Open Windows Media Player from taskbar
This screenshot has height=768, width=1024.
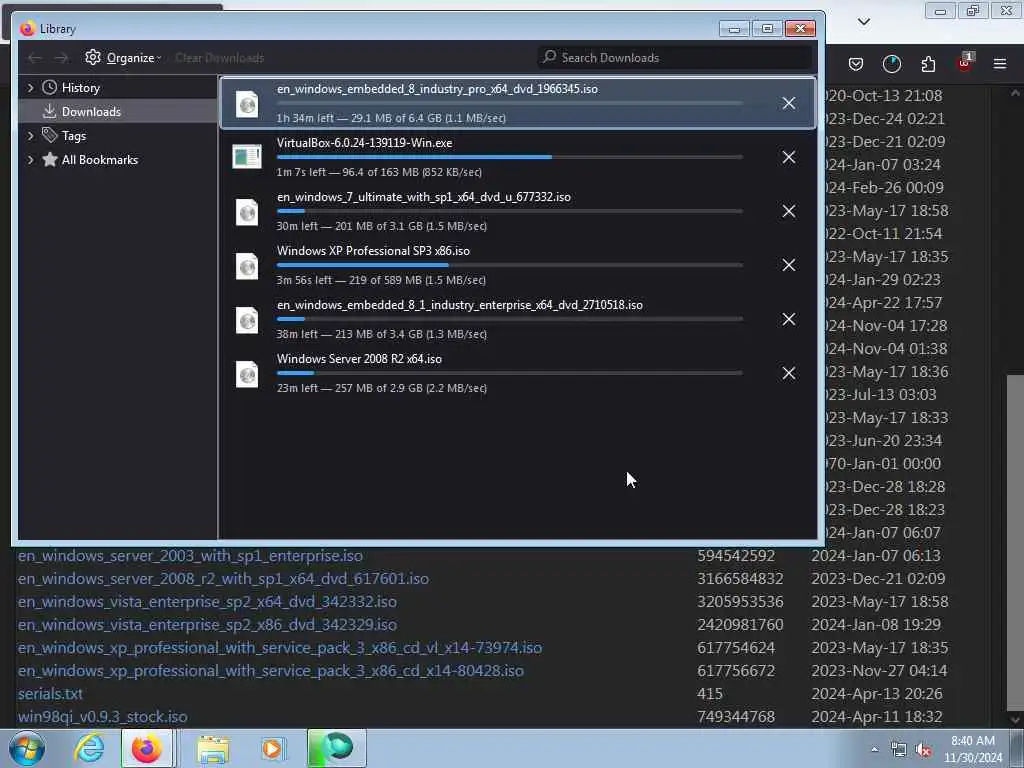(x=272, y=748)
